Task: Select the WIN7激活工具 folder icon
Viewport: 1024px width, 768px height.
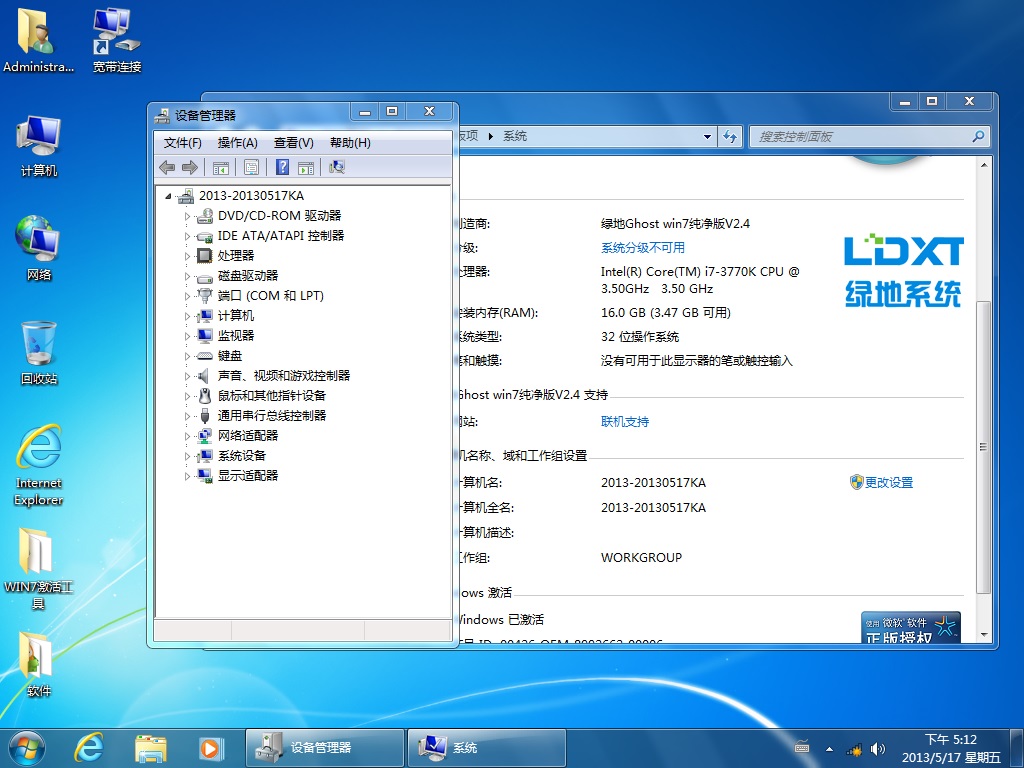Action: coord(38,568)
